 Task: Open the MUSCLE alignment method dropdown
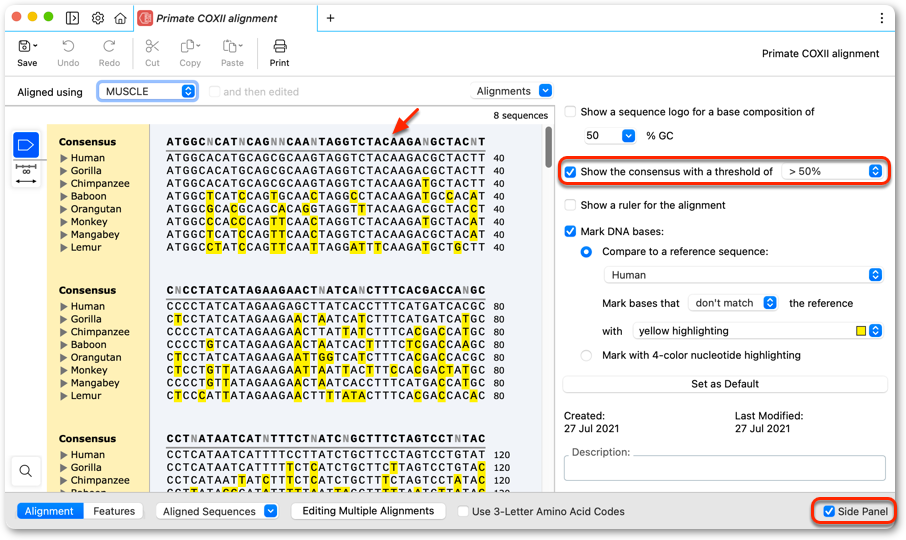tap(148, 91)
